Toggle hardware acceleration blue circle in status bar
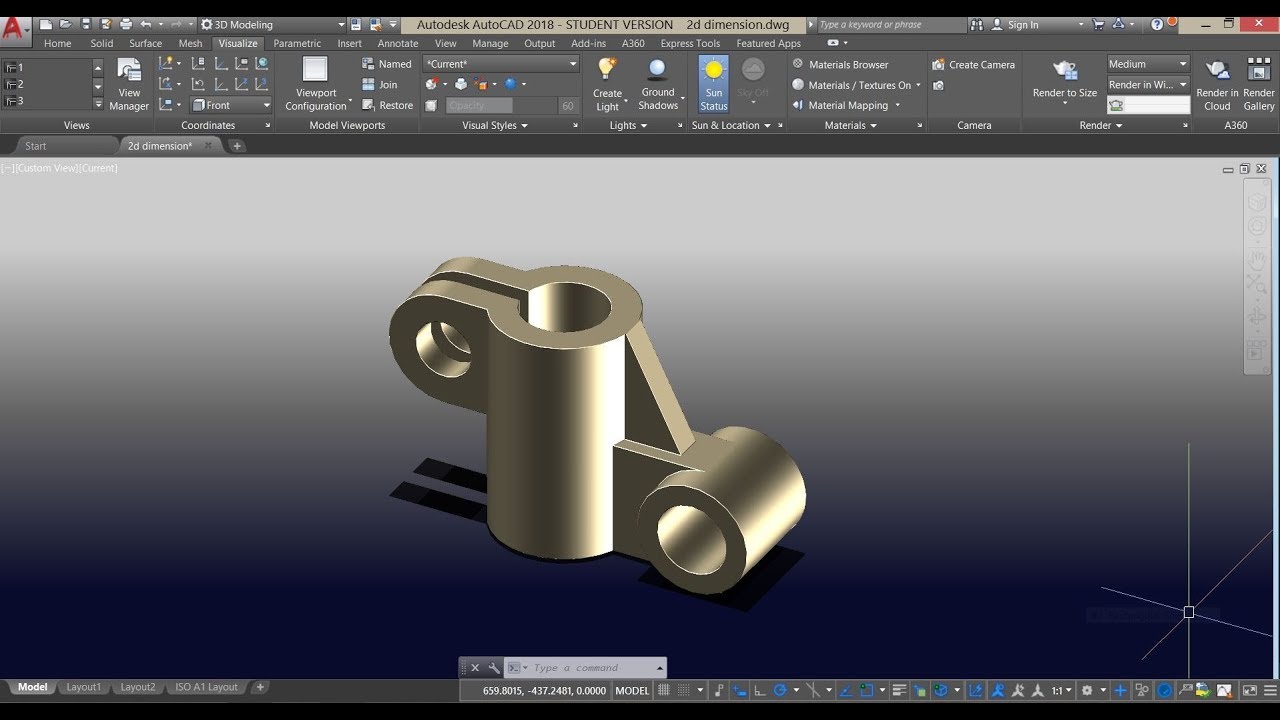The height and width of the screenshot is (720, 1280). pyautogui.click(x=1165, y=690)
